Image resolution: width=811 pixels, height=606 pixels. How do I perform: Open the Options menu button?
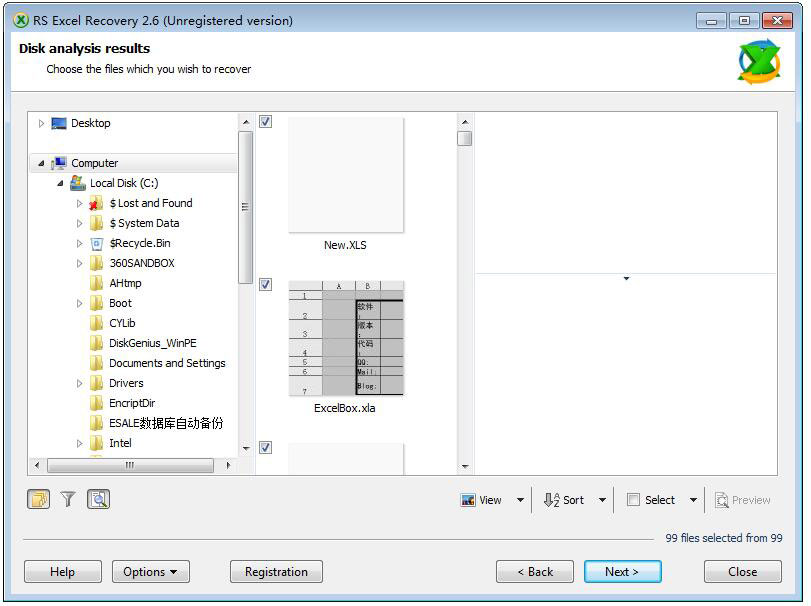pyautogui.click(x=150, y=572)
